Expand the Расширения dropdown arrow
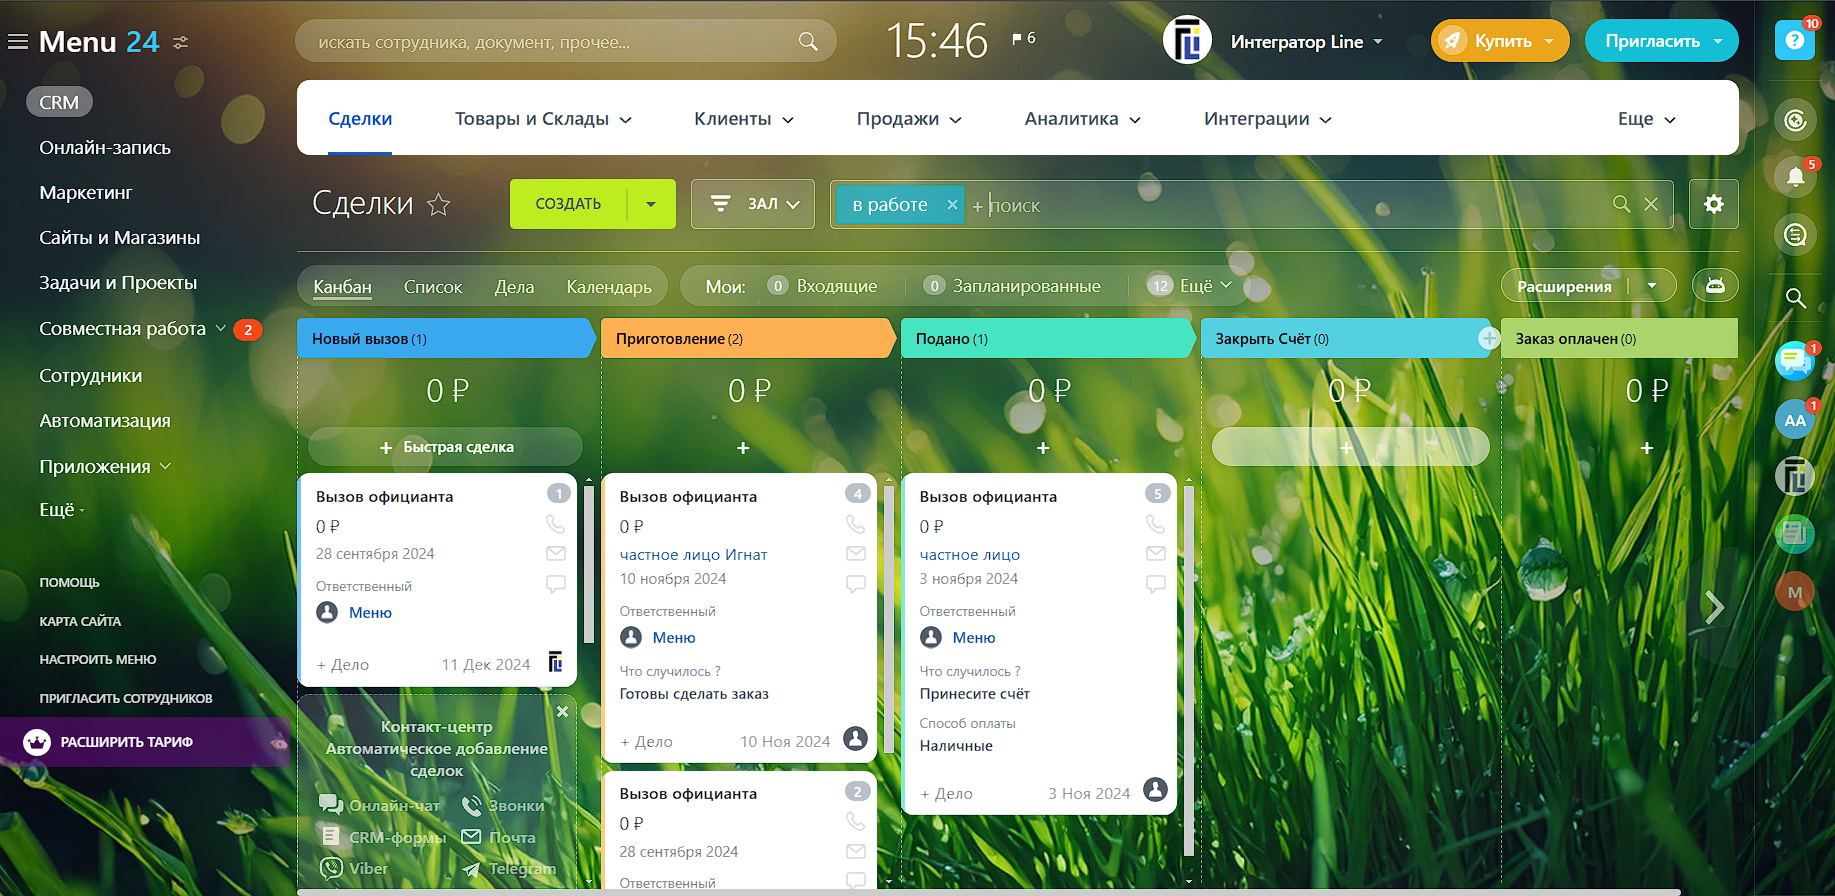 pyautogui.click(x=1652, y=286)
